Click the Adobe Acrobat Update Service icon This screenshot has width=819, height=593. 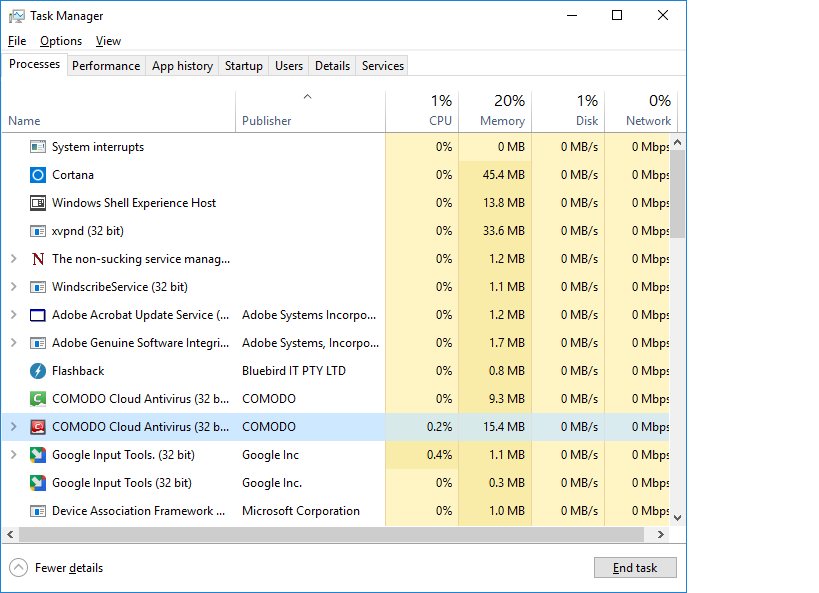point(38,315)
